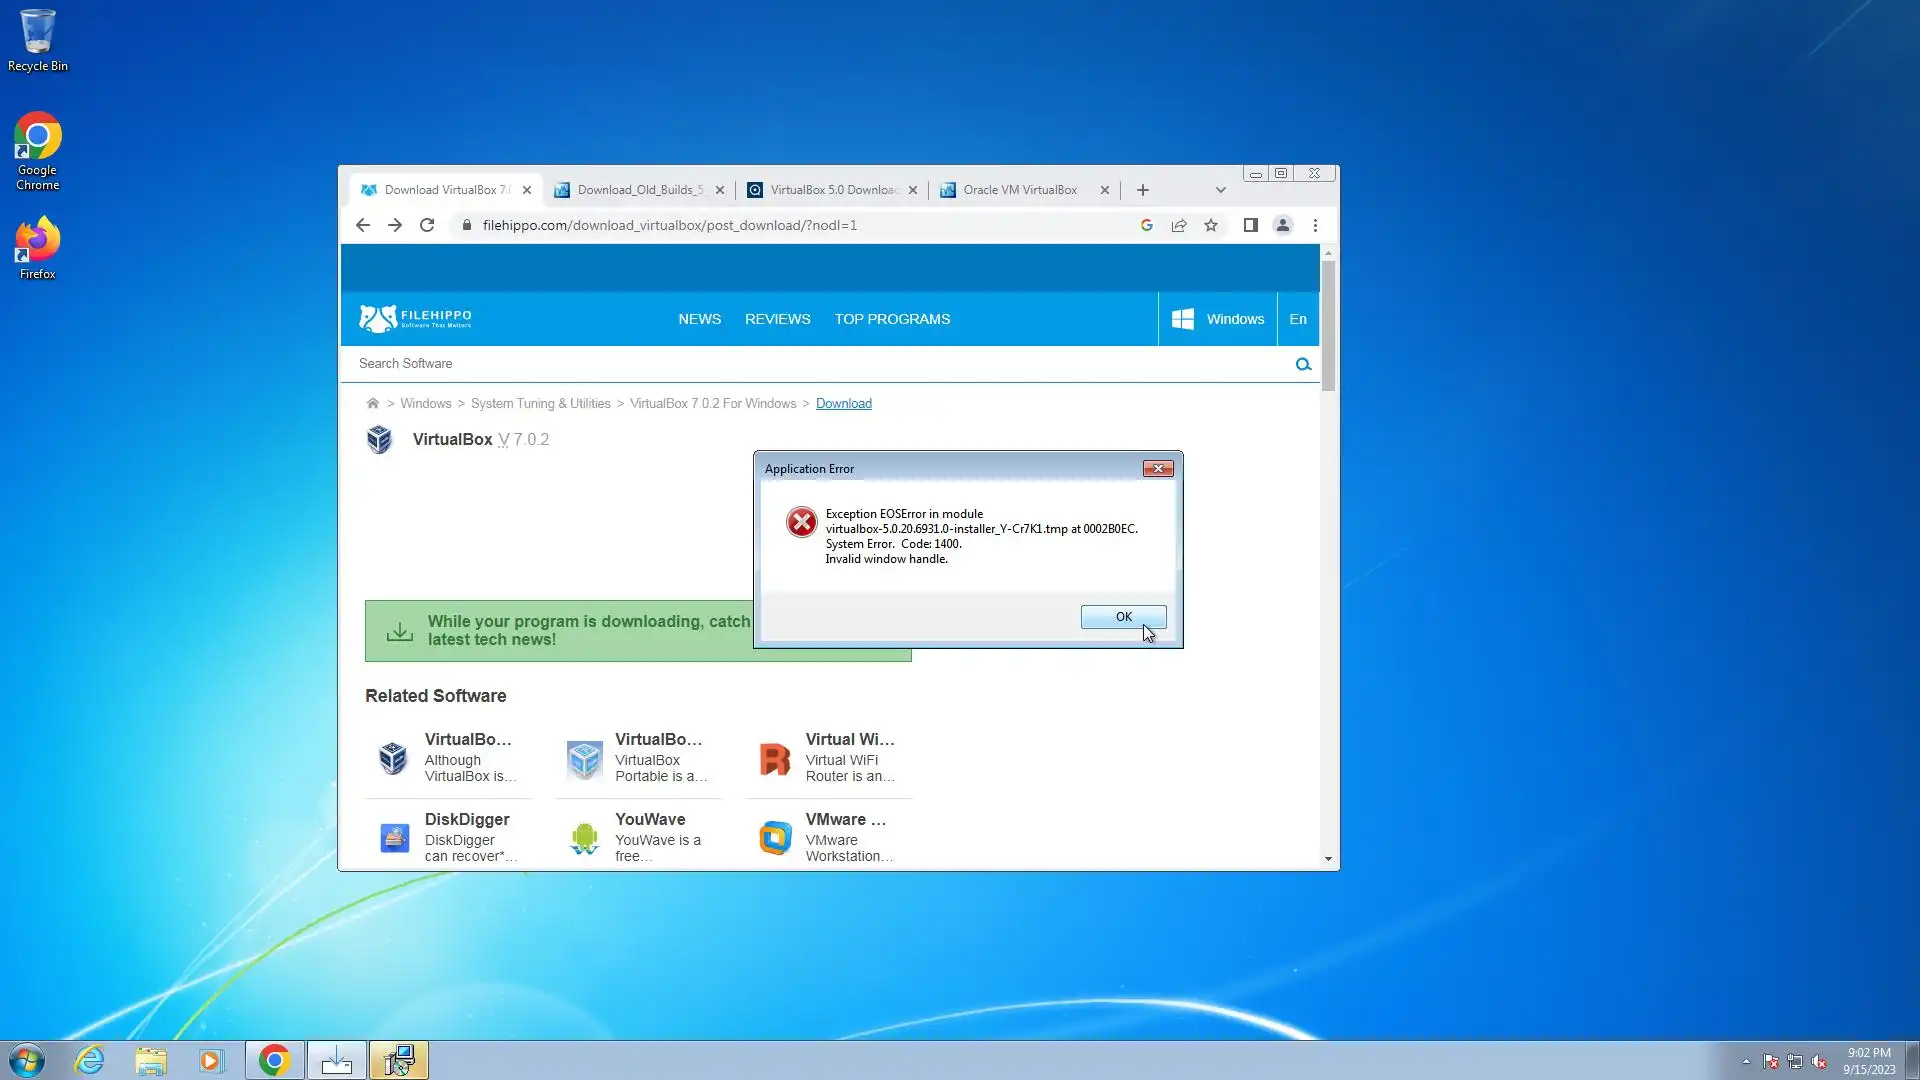Click the FileHippo search magnifier icon
This screenshot has width=1920, height=1080.
point(1303,364)
